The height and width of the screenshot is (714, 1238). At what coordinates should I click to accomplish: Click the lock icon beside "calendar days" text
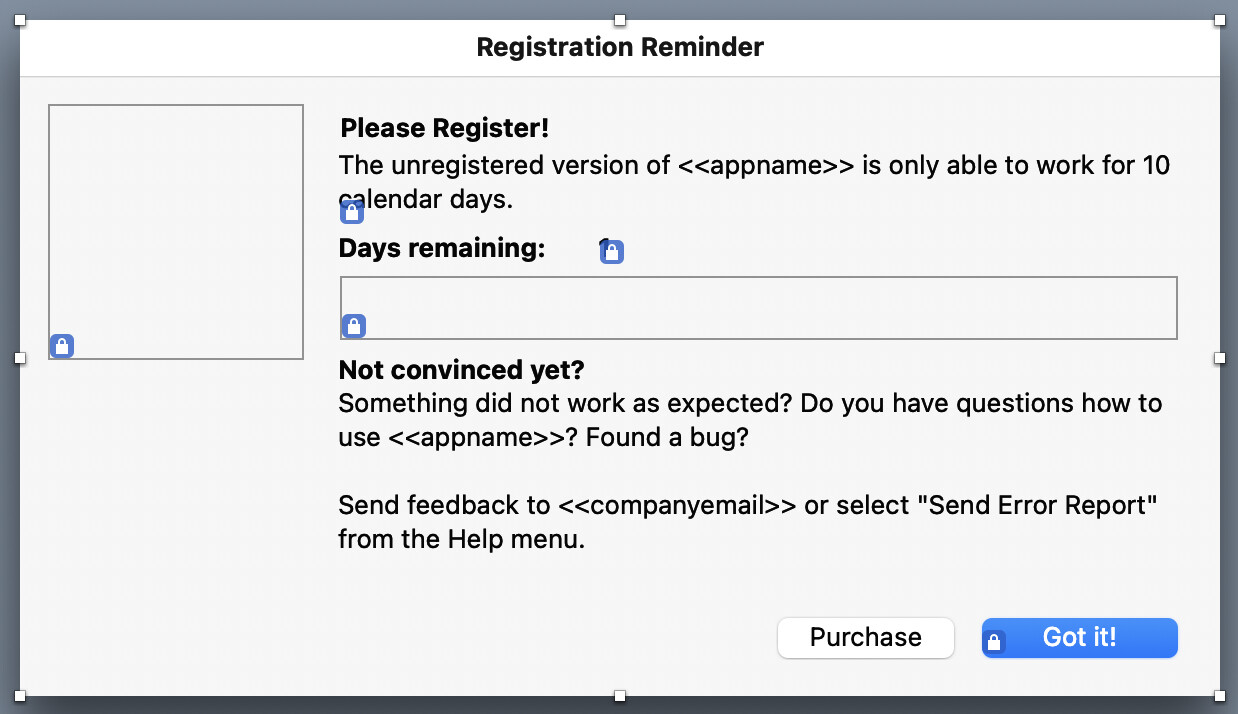[x=352, y=212]
